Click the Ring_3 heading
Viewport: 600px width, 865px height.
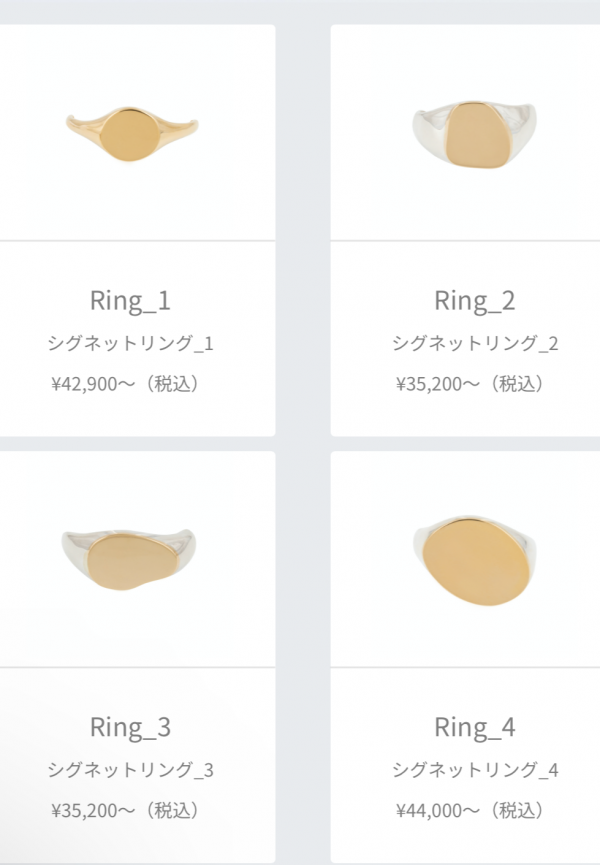(x=130, y=726)
